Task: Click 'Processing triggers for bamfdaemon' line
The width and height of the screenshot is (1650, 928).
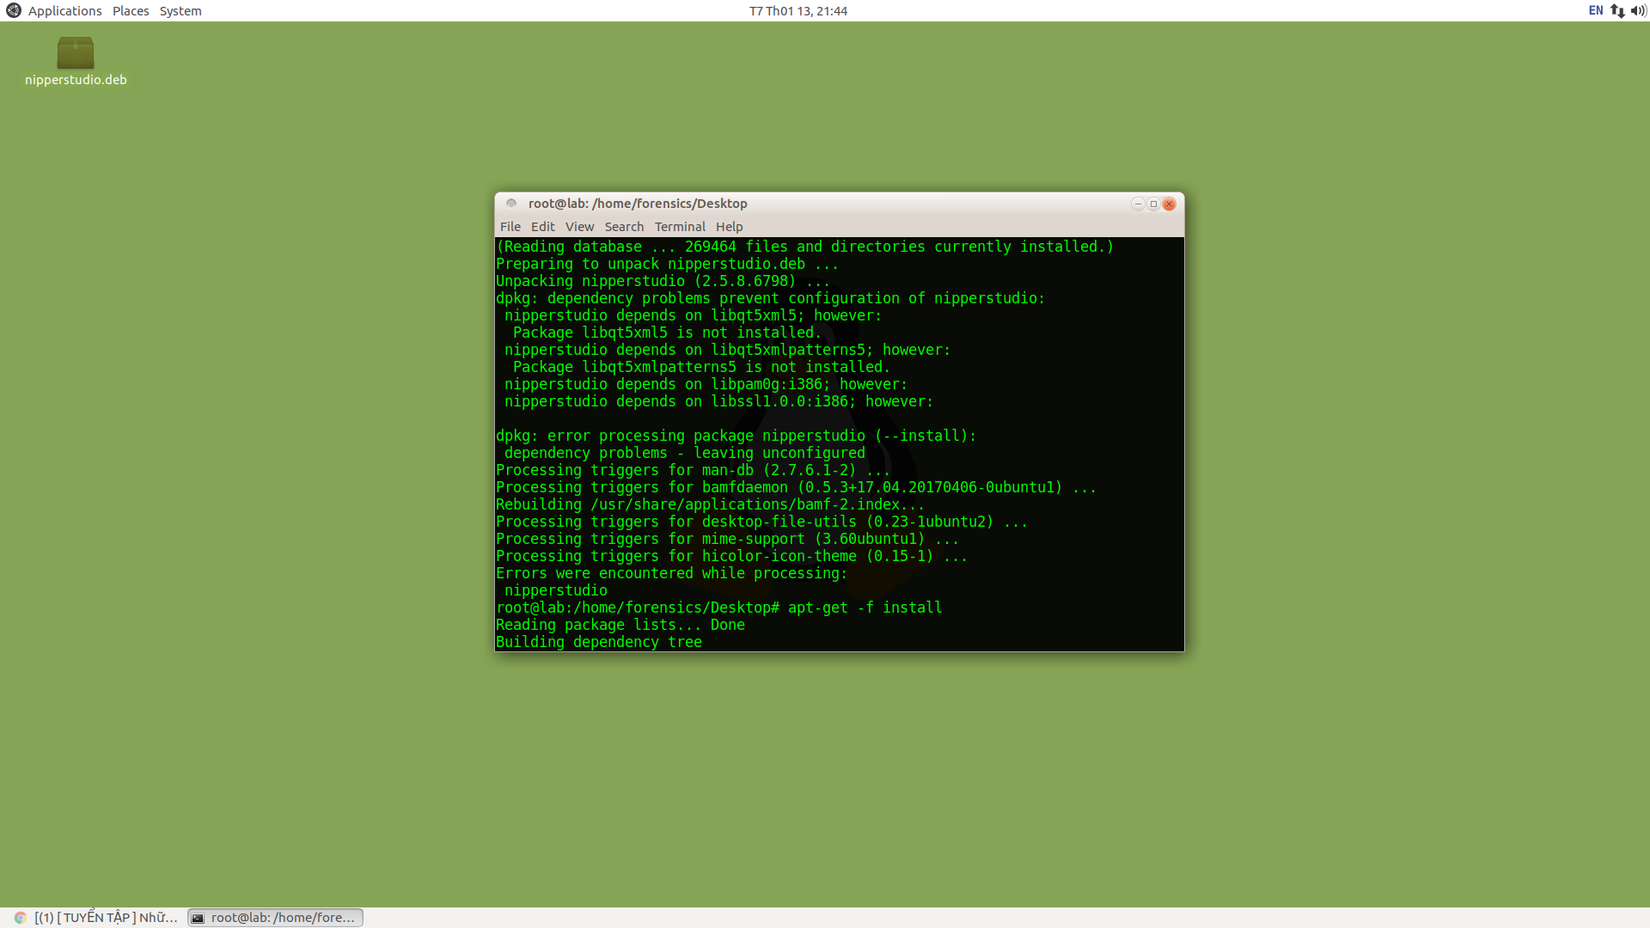Action: [x=796, y=488]
